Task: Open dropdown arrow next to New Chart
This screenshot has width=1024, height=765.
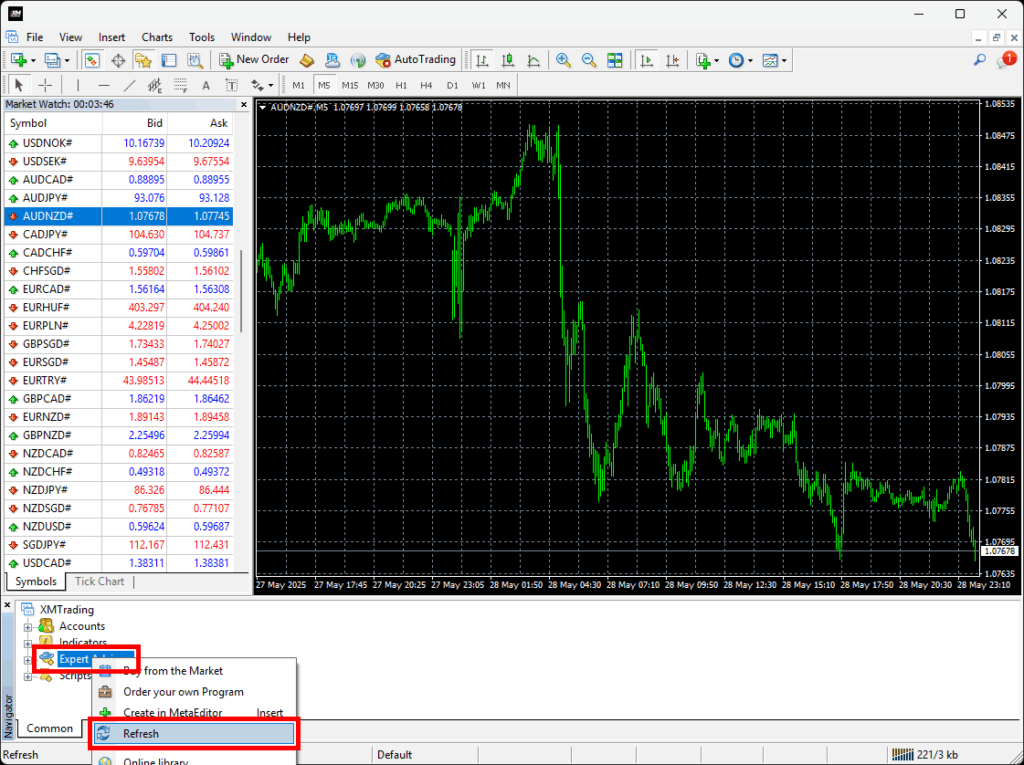Action: 33,60
